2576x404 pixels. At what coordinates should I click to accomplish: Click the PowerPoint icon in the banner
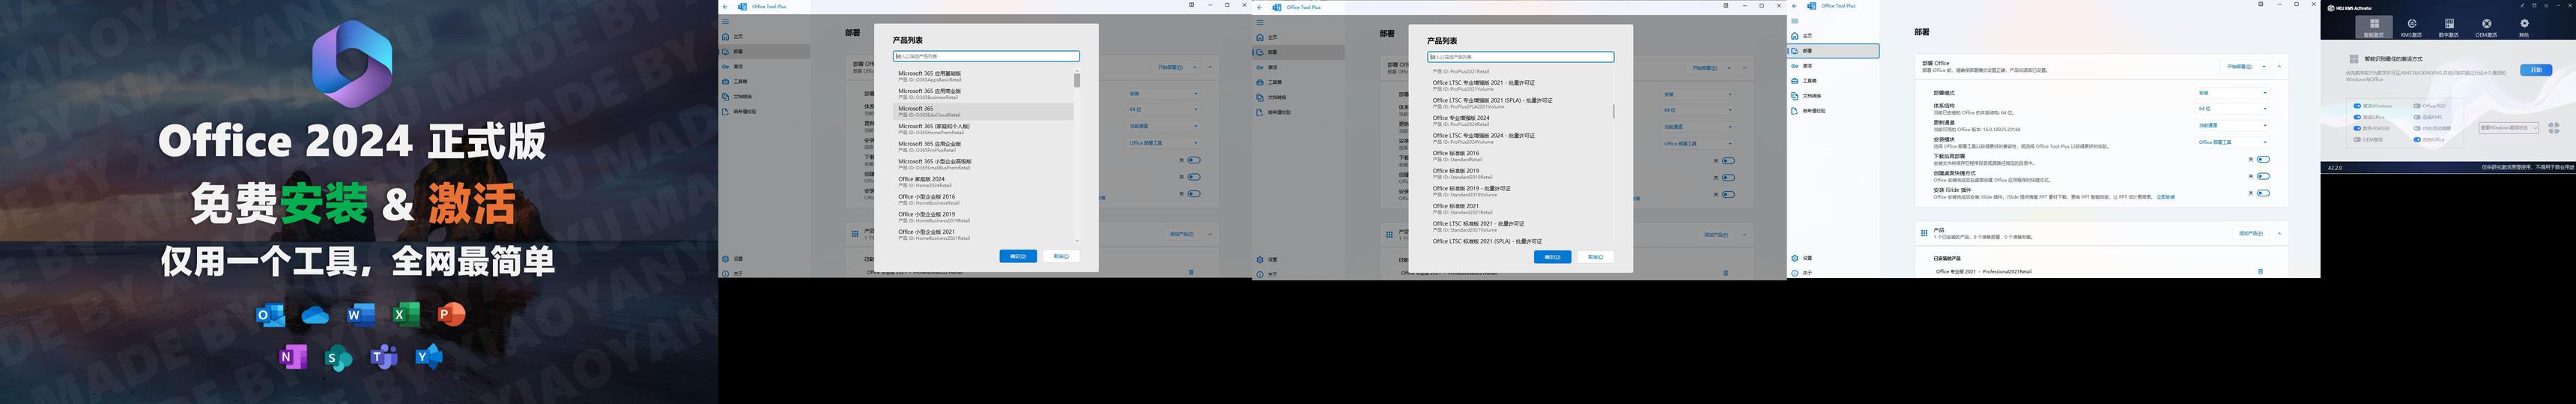point(451,315)
